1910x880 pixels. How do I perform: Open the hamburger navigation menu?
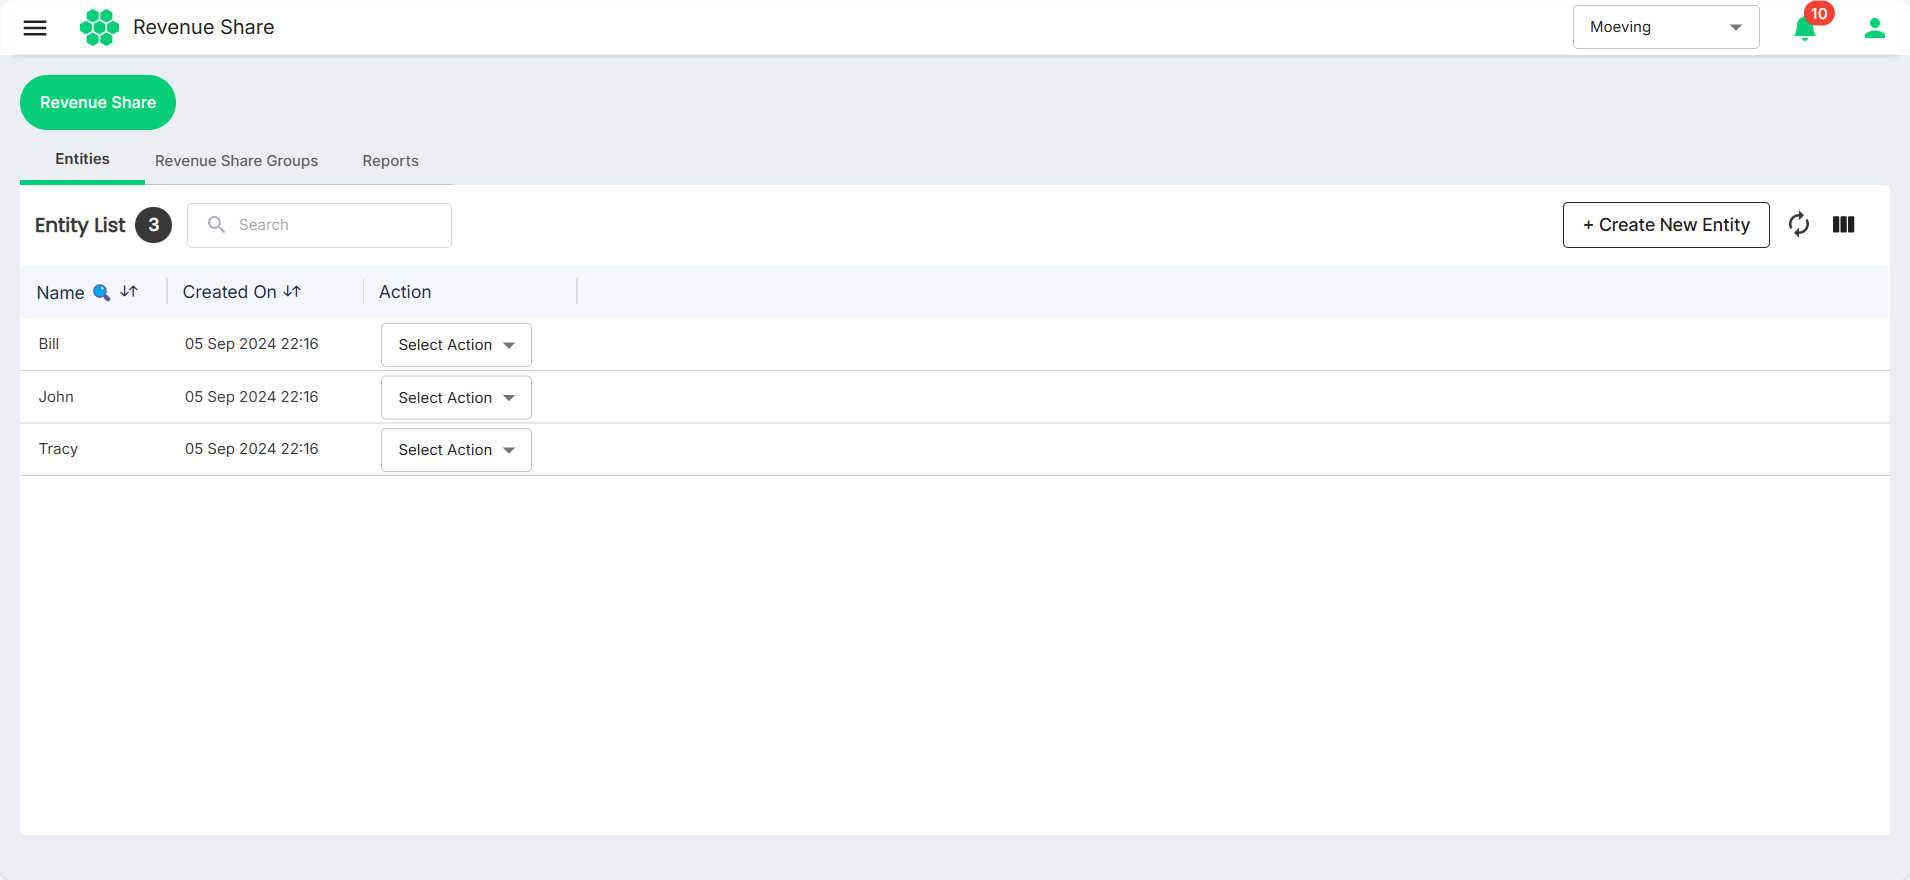click(x=35, y=28)
